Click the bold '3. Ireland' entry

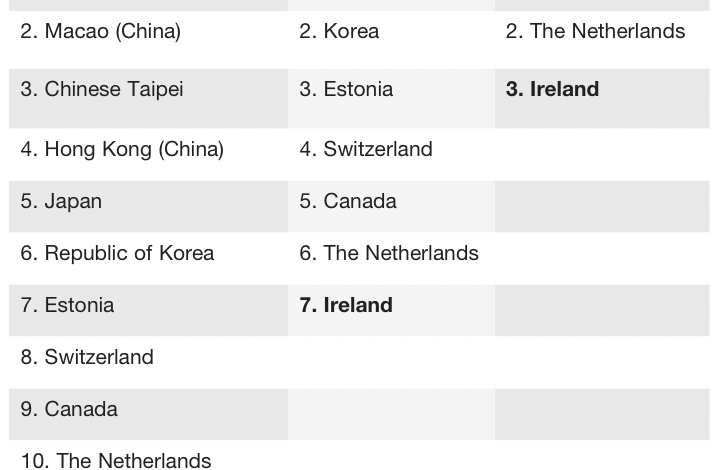(x=553, y=90)
